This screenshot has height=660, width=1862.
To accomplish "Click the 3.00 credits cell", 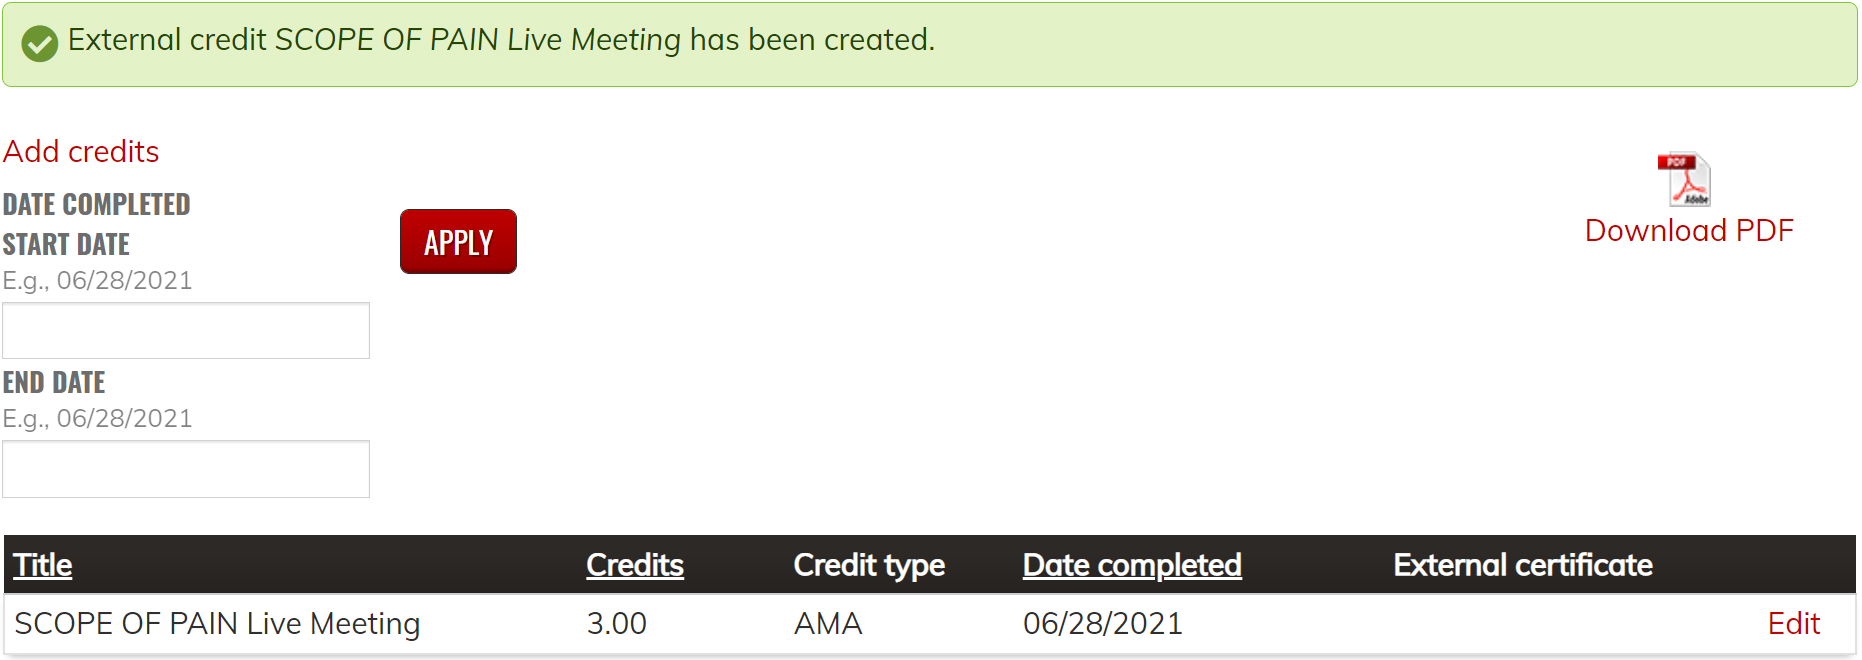I will pyautogui.click(x=616, y=624).
